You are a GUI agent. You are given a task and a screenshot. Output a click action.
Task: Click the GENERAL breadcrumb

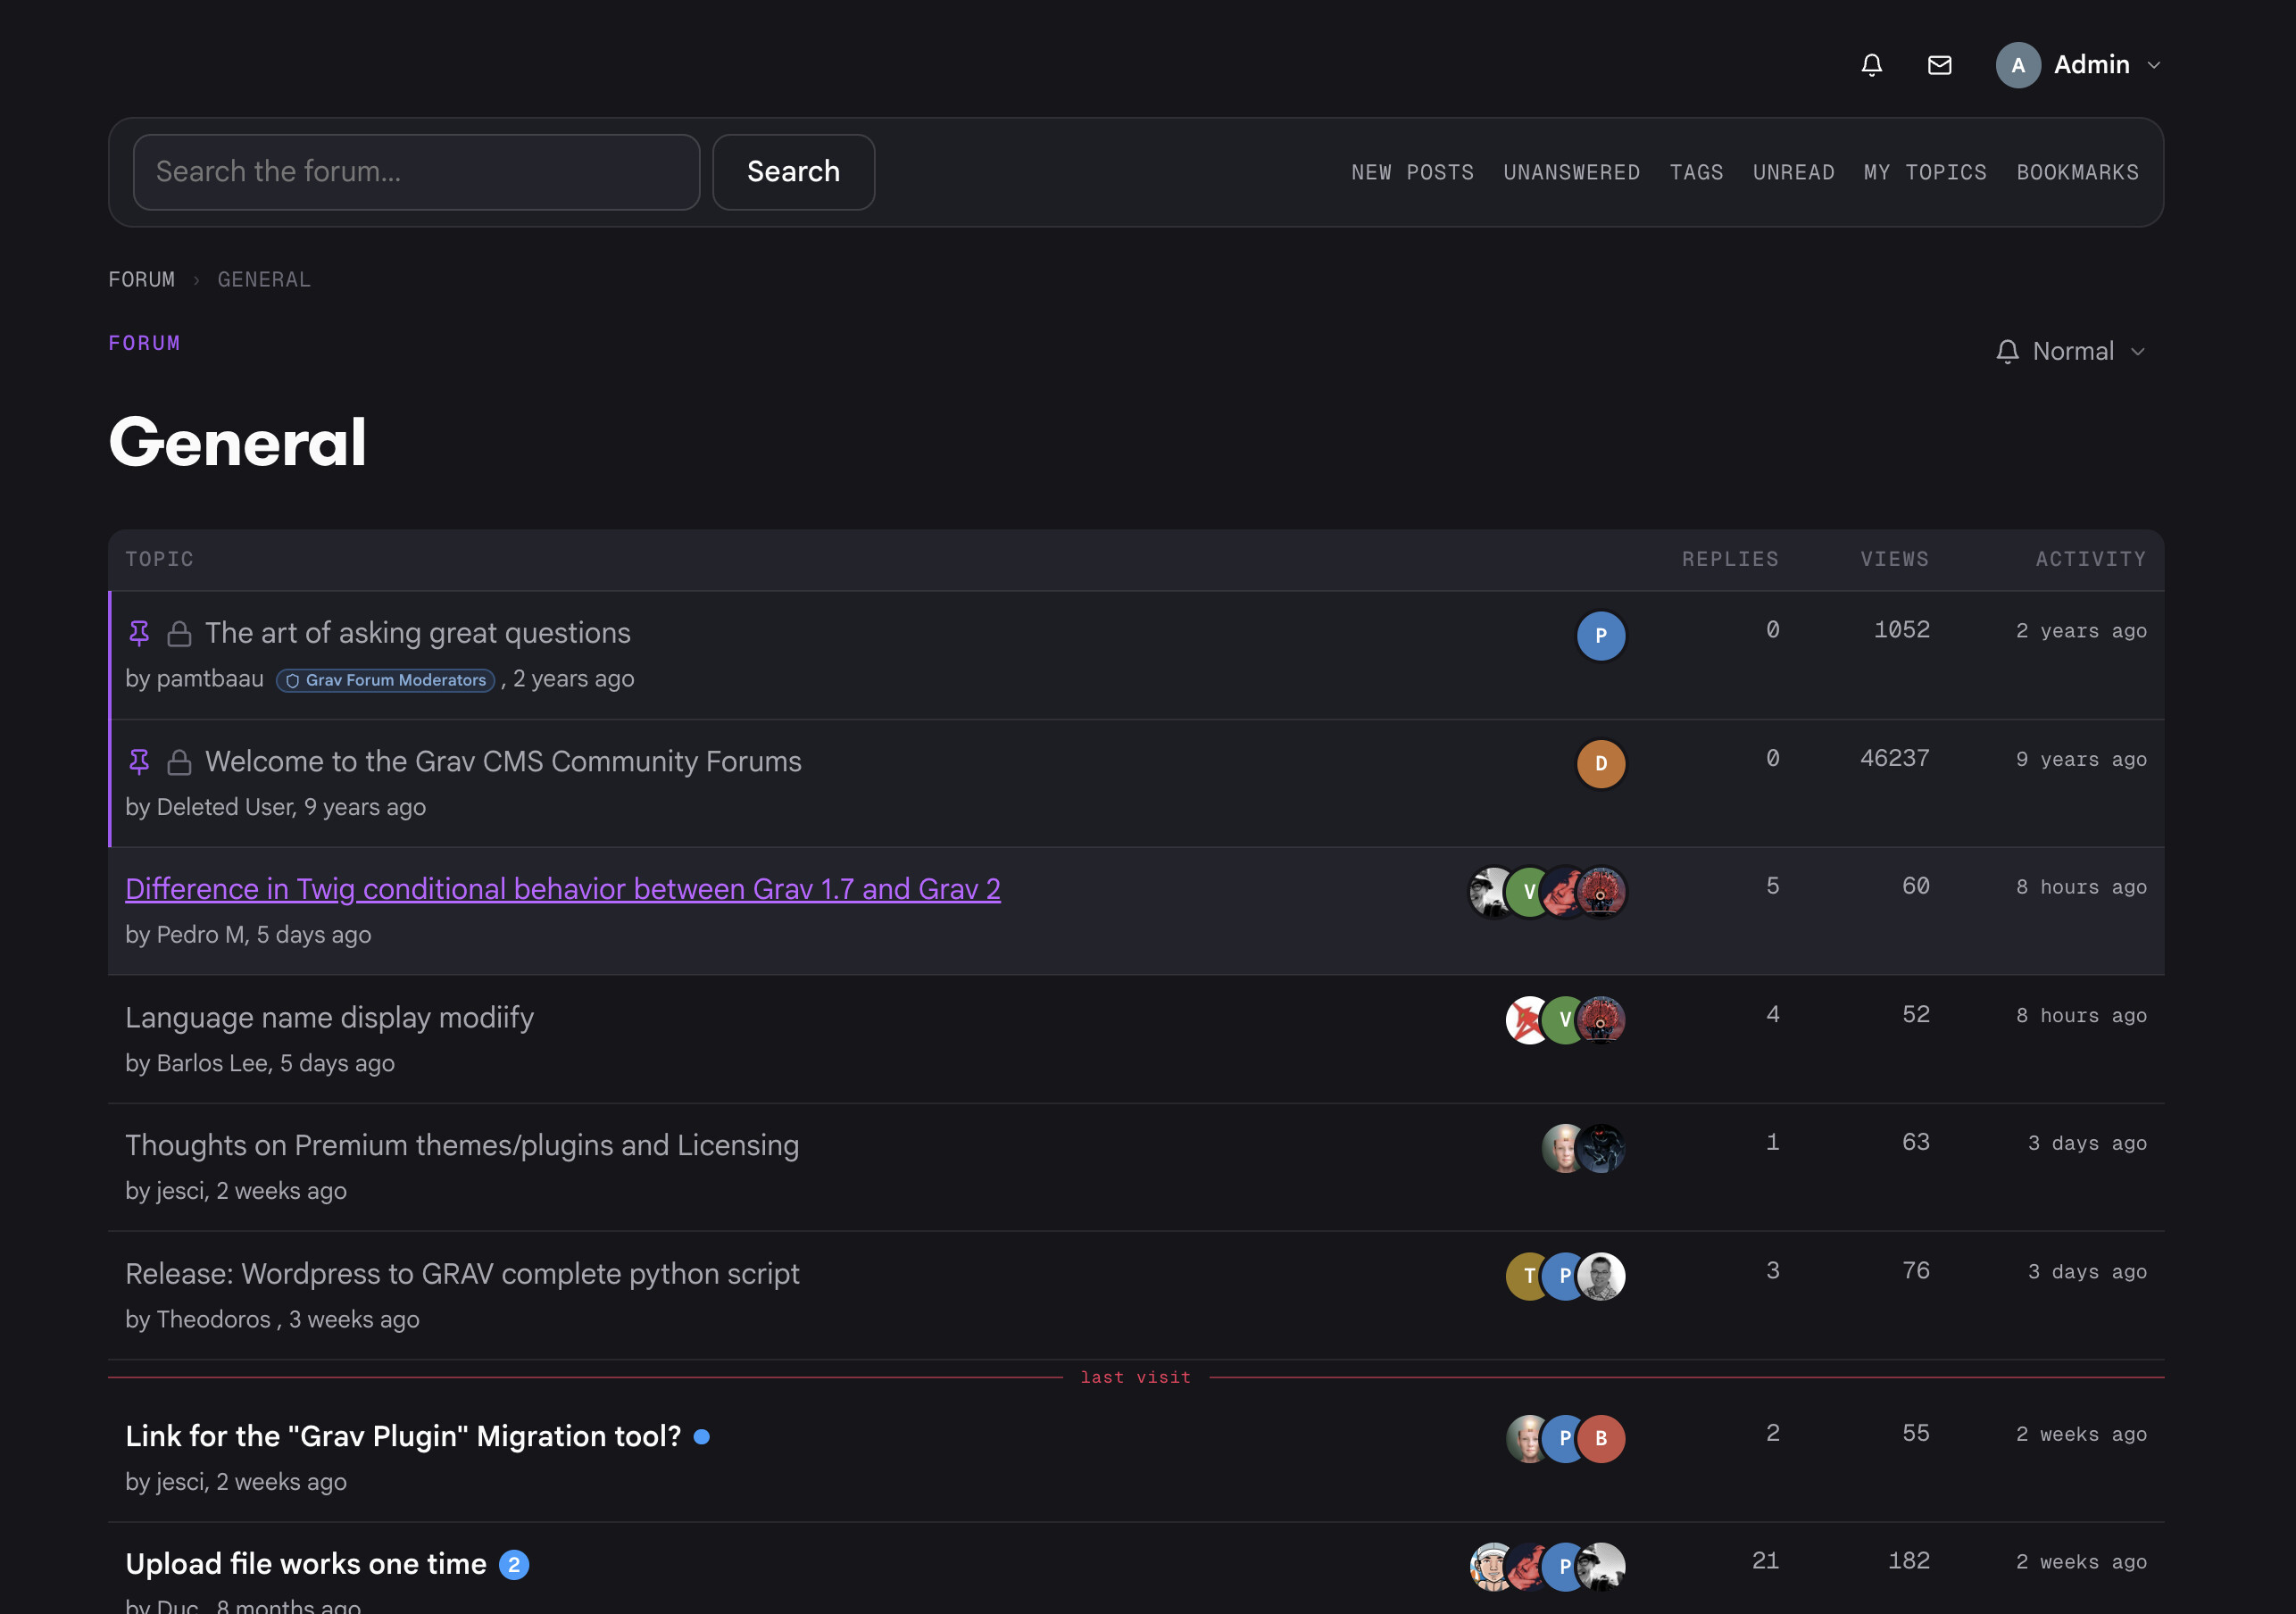coord(264,280)
